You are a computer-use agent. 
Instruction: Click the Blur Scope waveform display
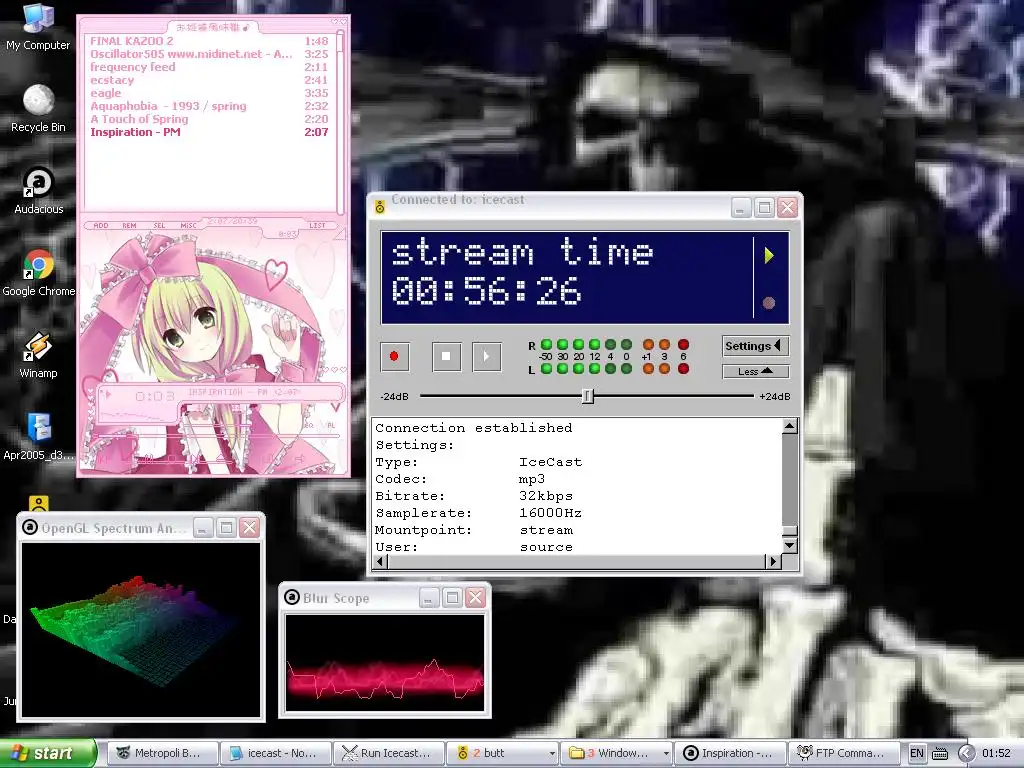[x=385, y=662]
